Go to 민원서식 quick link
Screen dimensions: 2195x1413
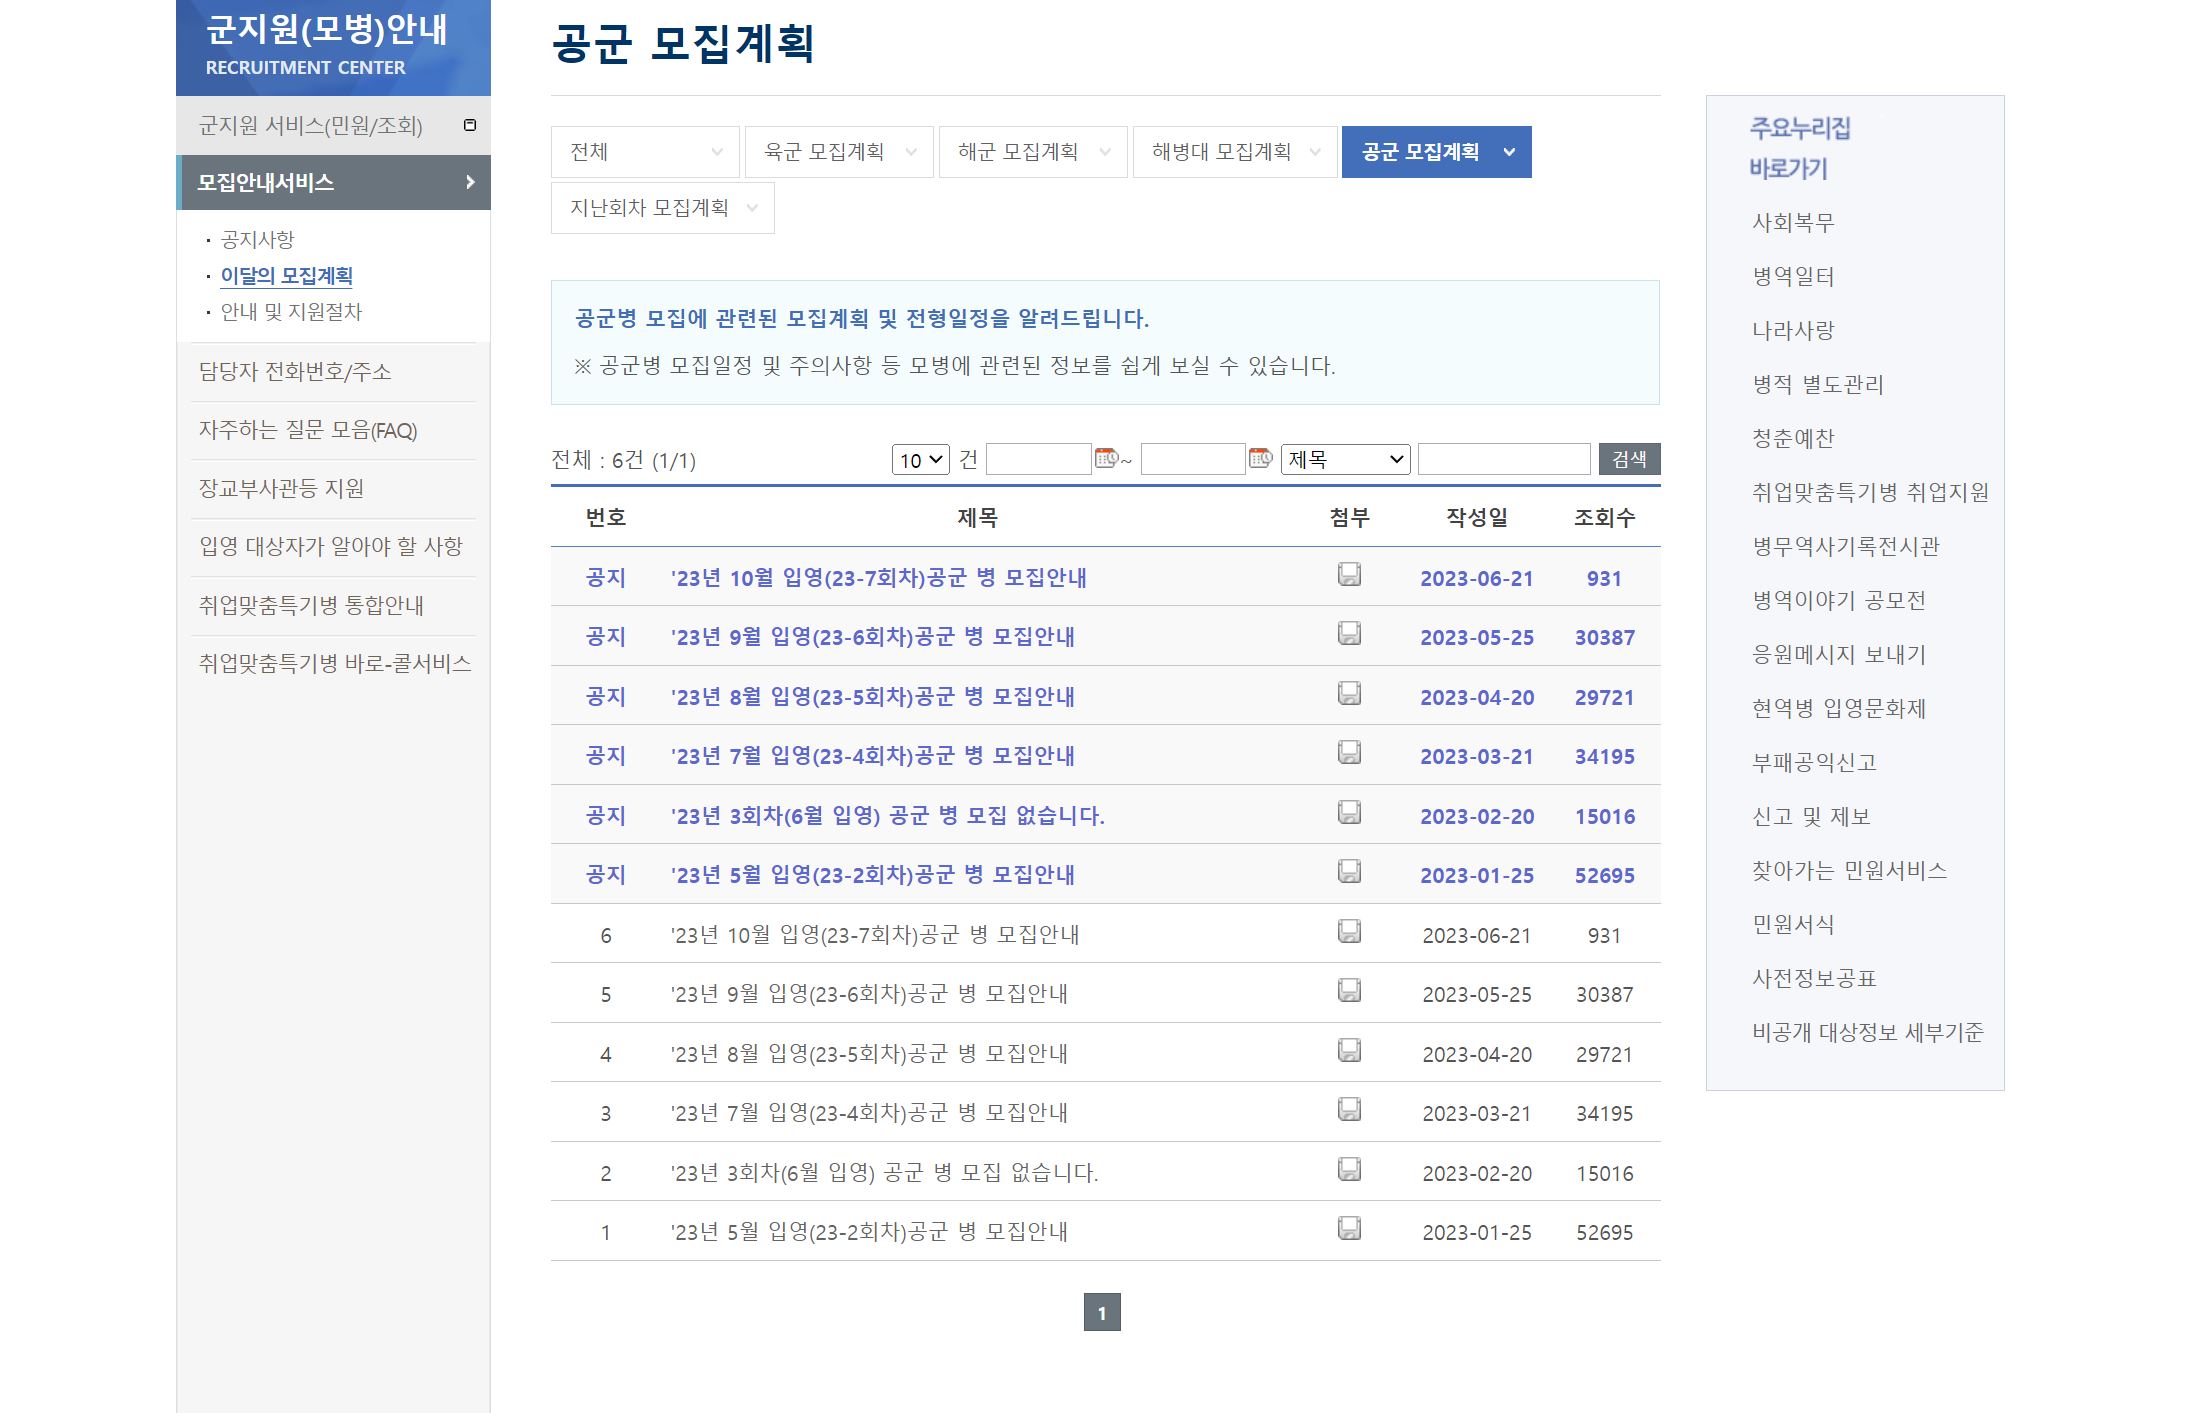pyautogui.click(x=1793, y=925)
